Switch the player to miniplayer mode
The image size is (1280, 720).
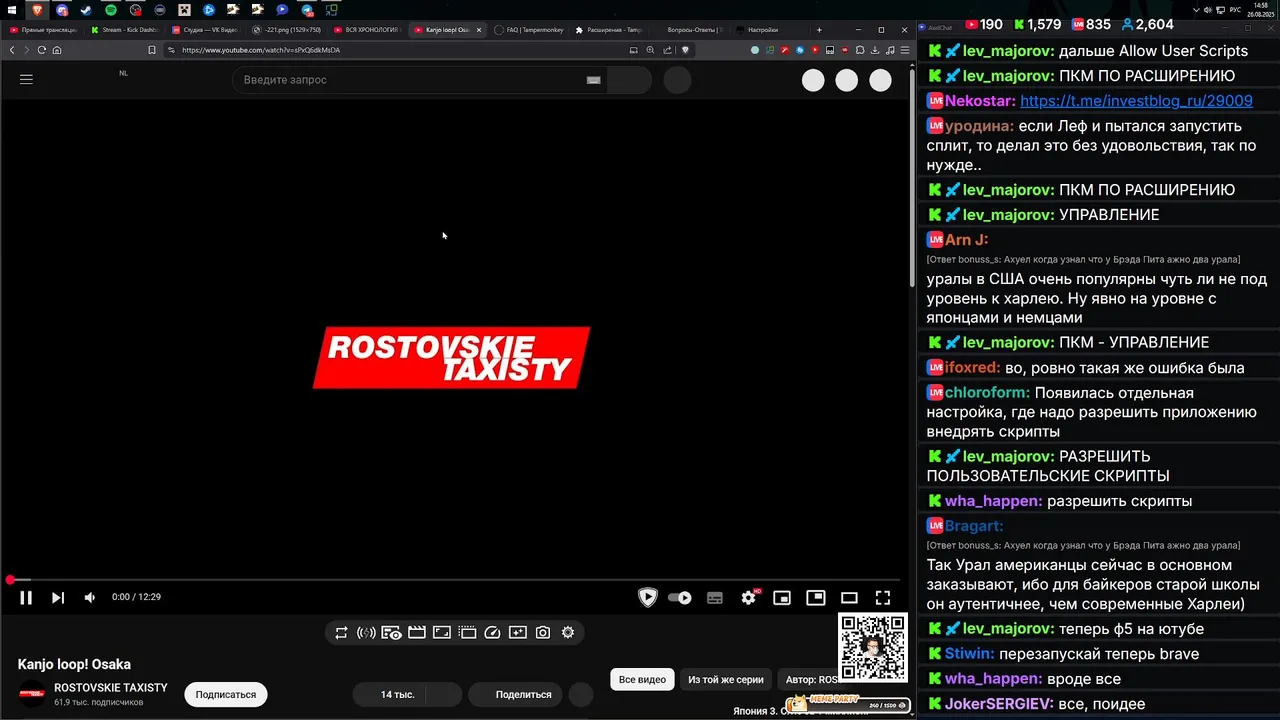[782, 598]
